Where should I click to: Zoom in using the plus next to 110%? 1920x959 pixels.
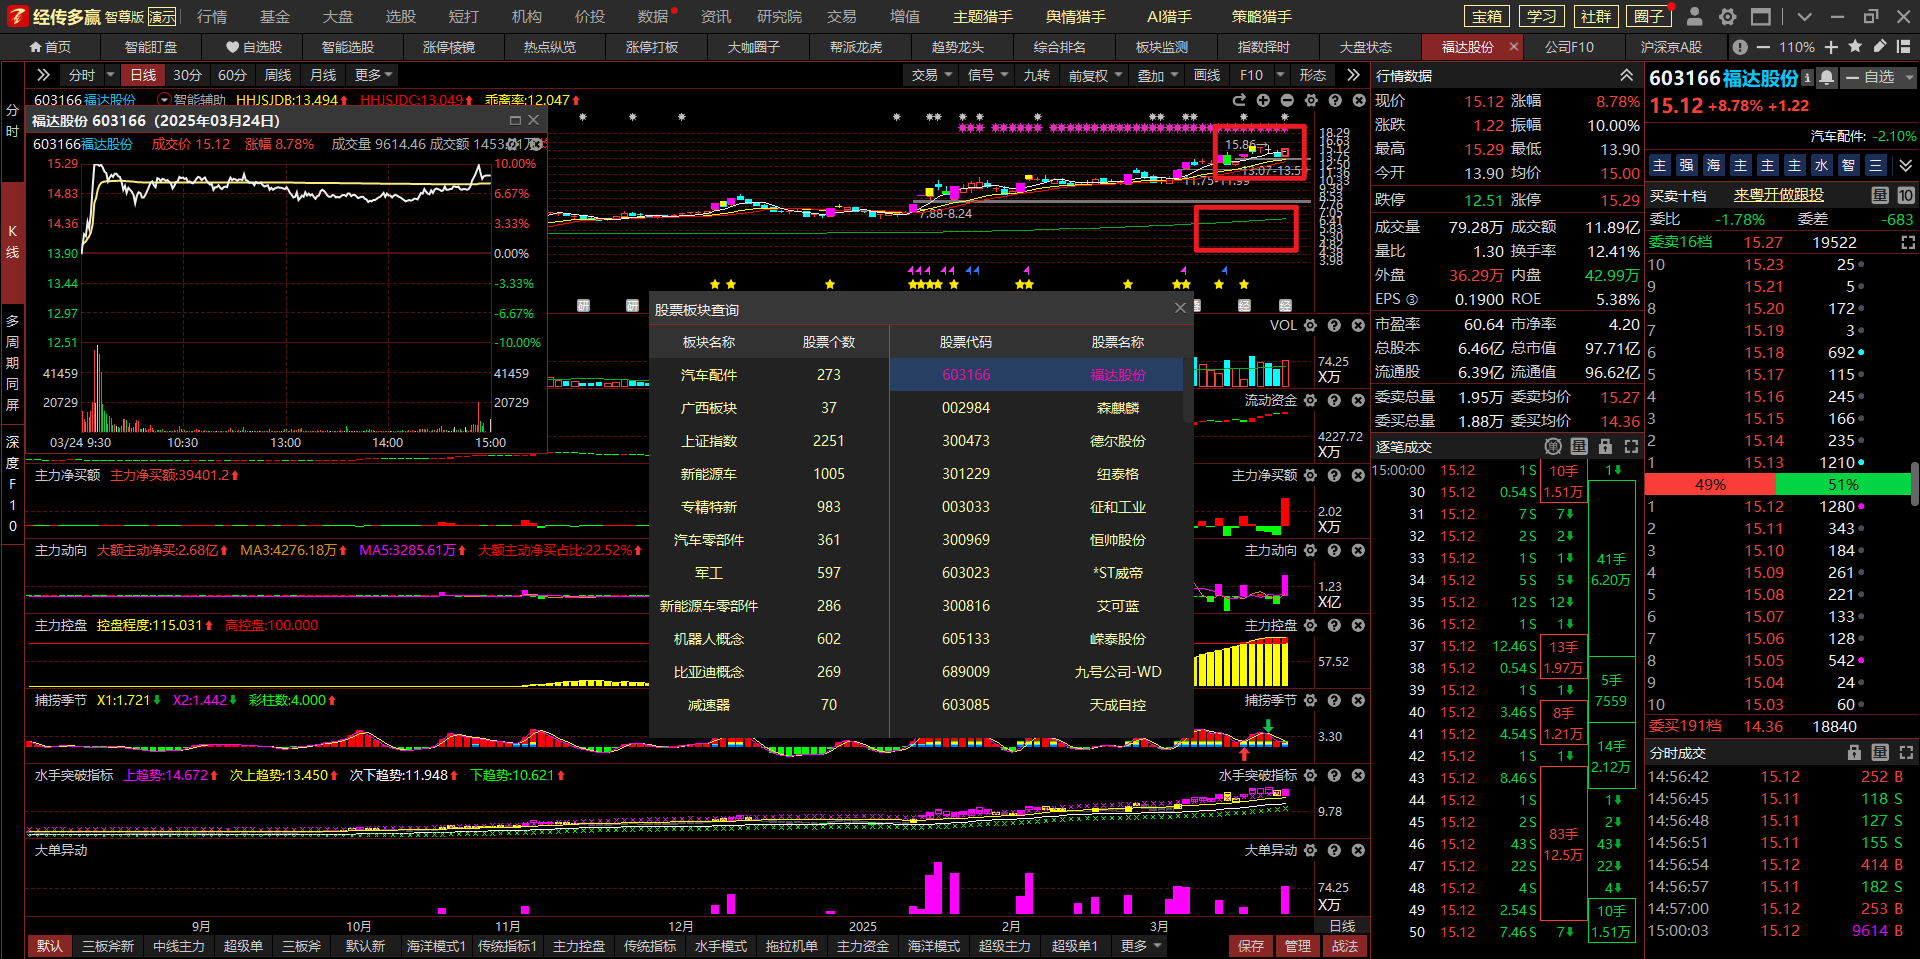pos(1831,47)
